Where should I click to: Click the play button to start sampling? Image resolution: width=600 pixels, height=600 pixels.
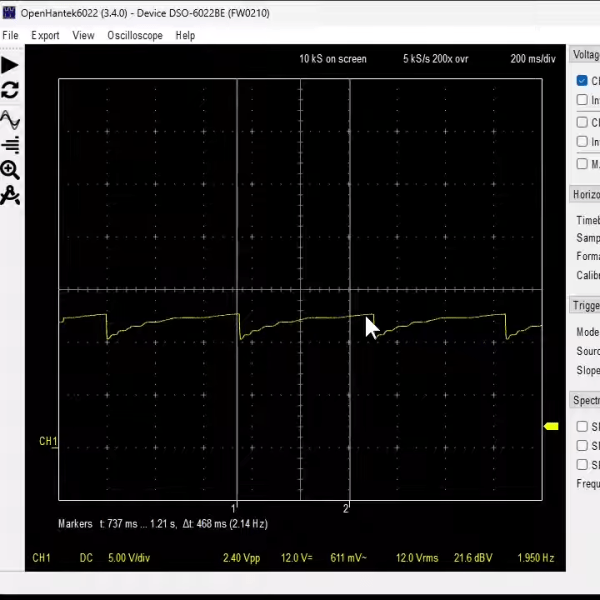10,66
